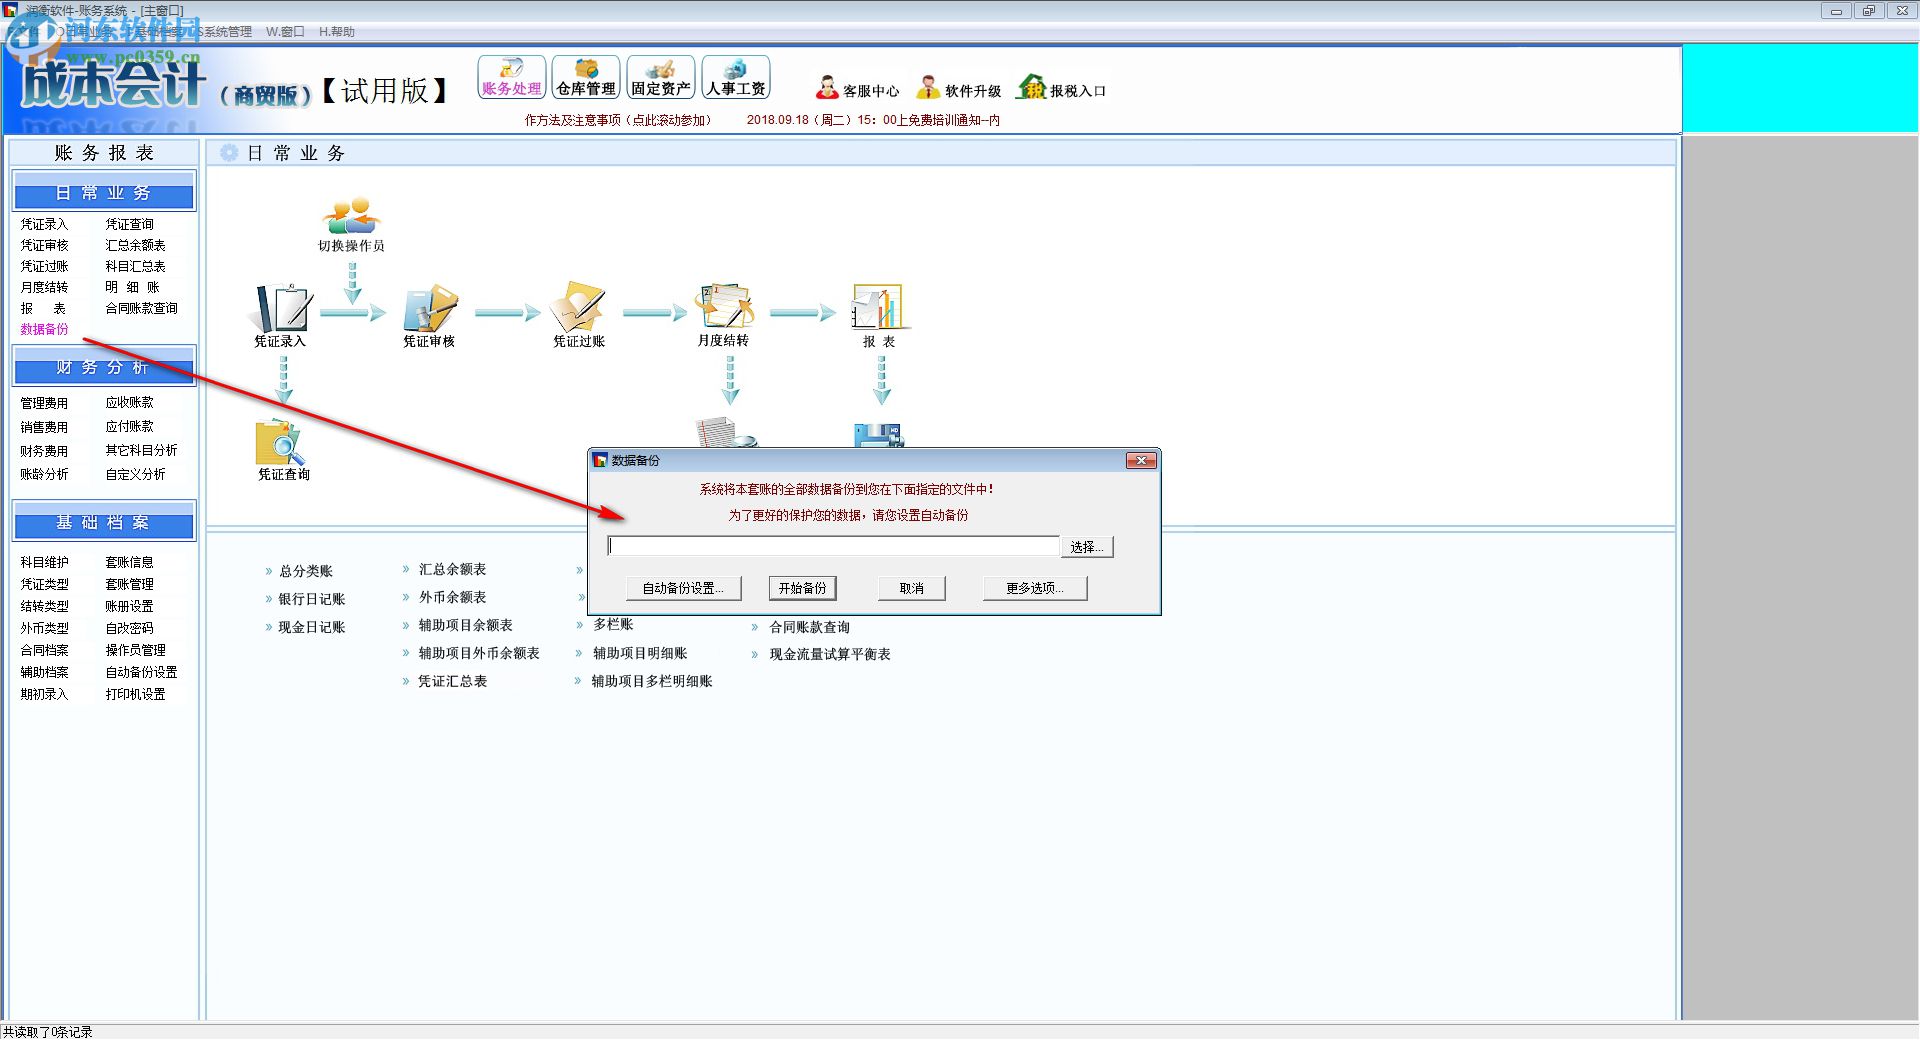Open 凭证审核 in the sidebar
The height and width of the screenshot is (1040, 1920).
(x=45, y=245)
